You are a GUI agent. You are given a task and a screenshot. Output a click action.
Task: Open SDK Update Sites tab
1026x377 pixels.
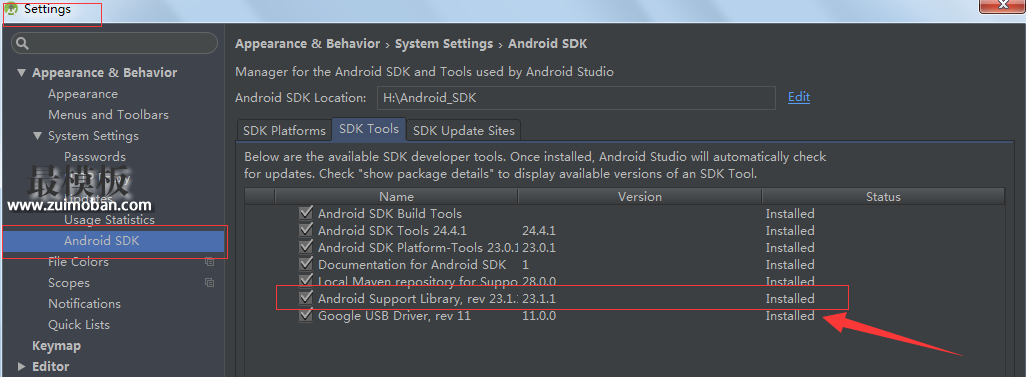click(464, 130)
